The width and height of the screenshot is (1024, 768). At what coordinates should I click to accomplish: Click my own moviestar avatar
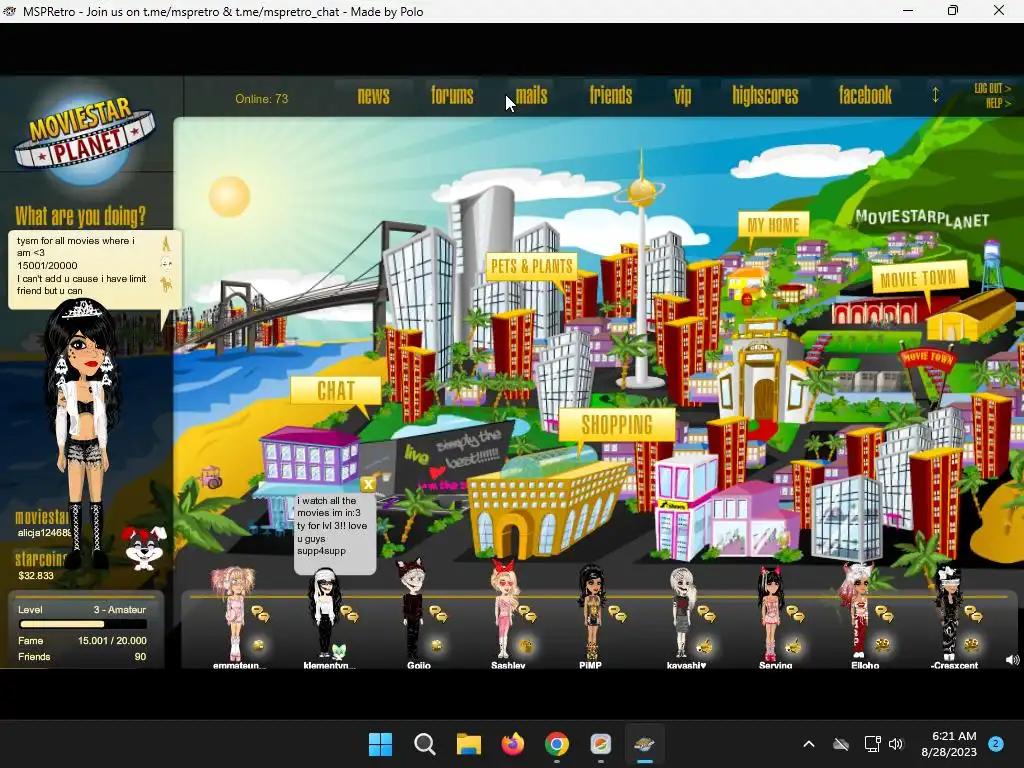pyautogui.click(x=84, y=431)
